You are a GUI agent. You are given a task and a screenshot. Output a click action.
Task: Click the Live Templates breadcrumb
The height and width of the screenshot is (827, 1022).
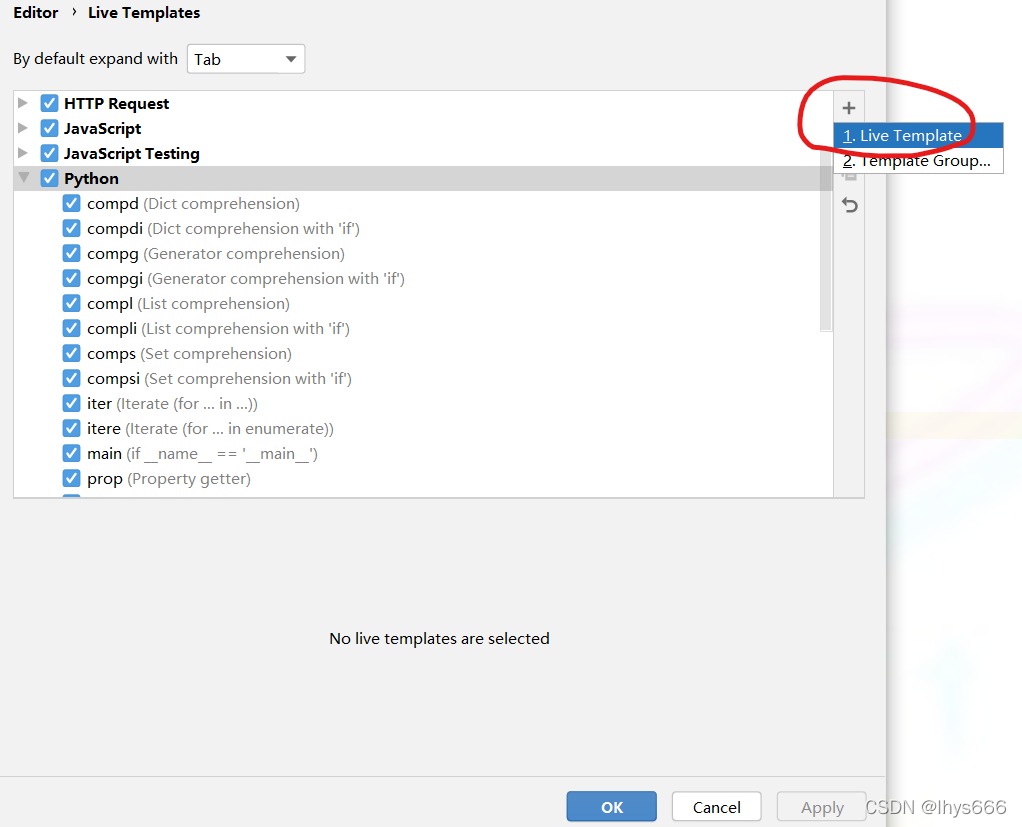[x=144, y=12]
